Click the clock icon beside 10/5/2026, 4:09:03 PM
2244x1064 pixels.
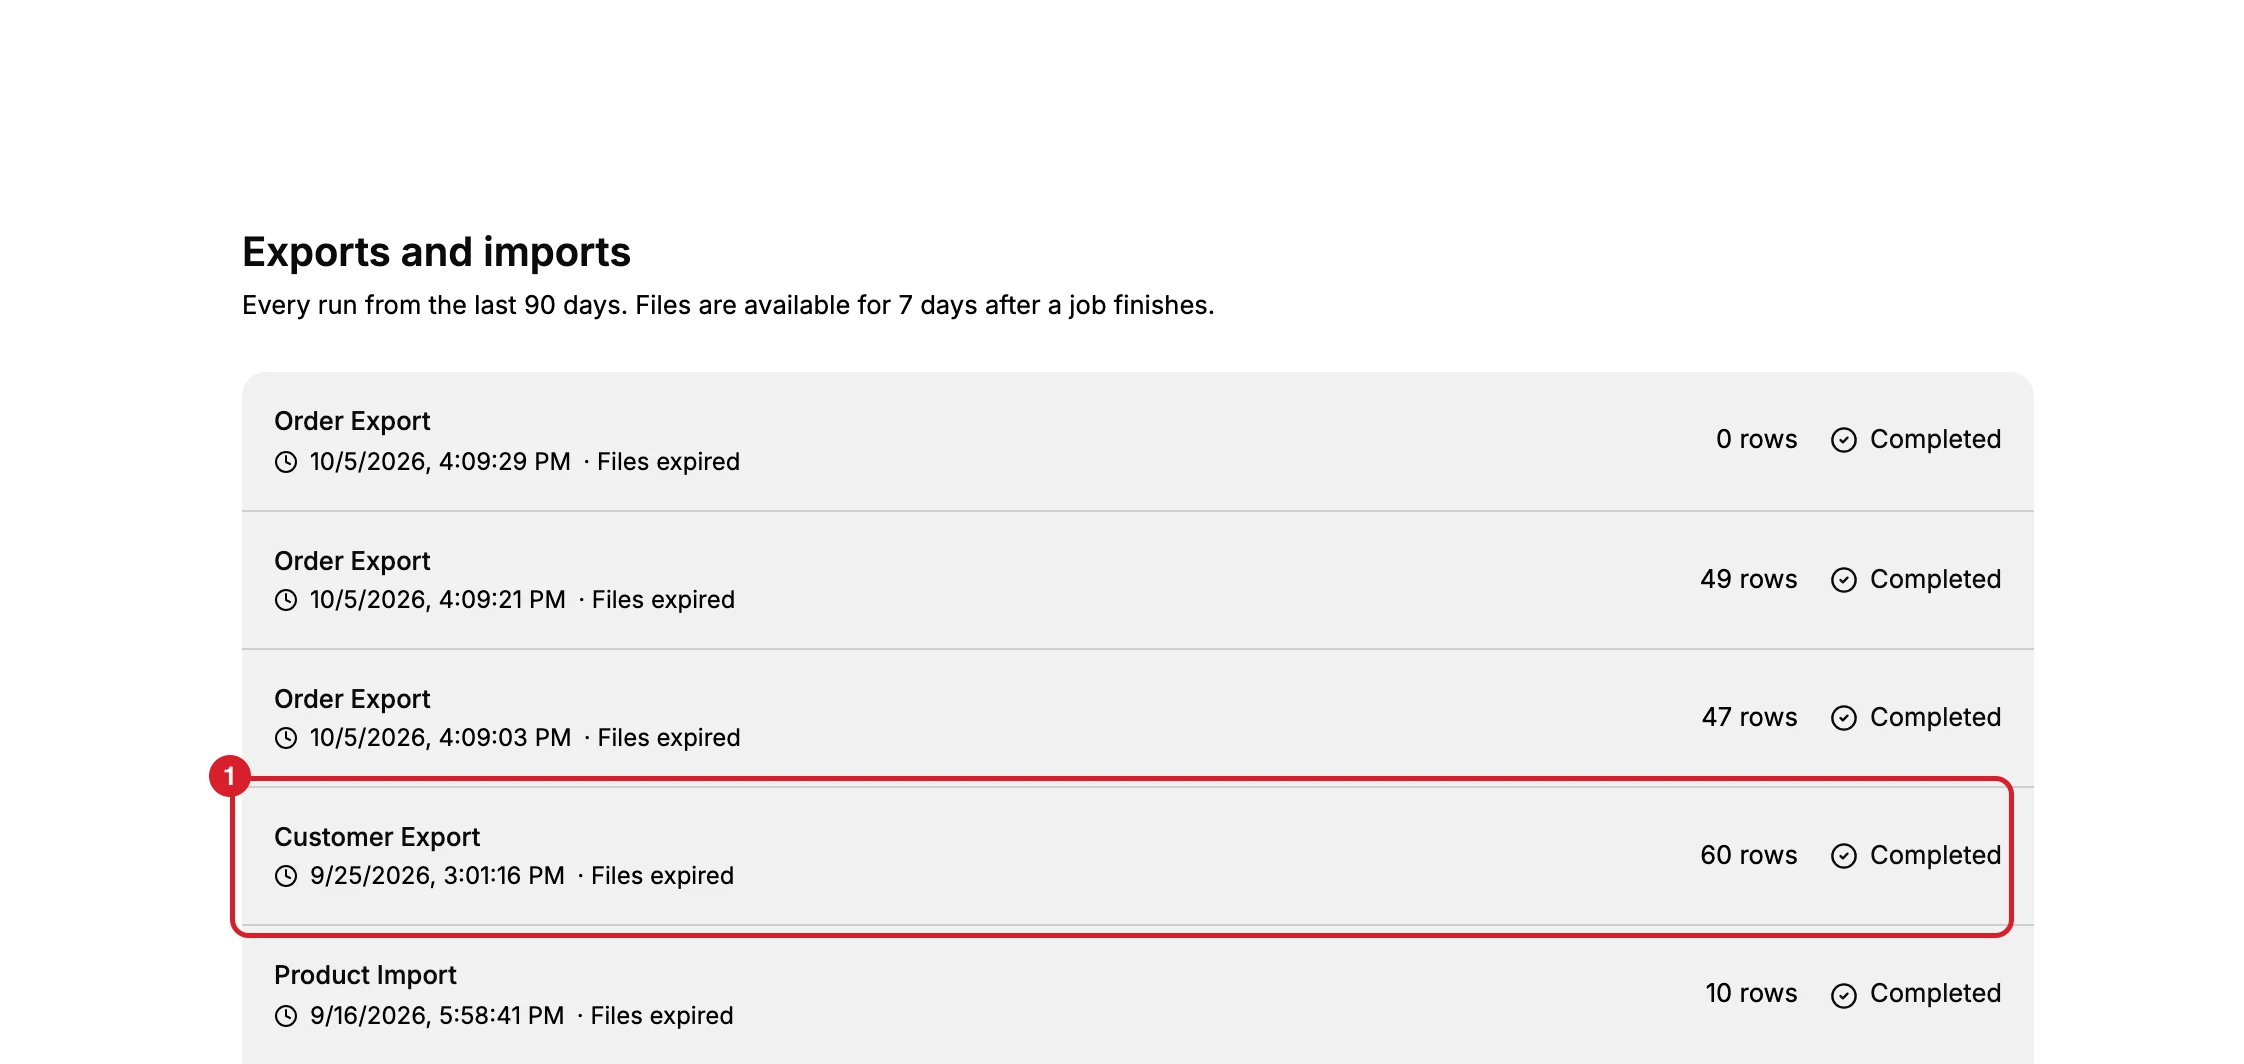[x=286, y=738]
